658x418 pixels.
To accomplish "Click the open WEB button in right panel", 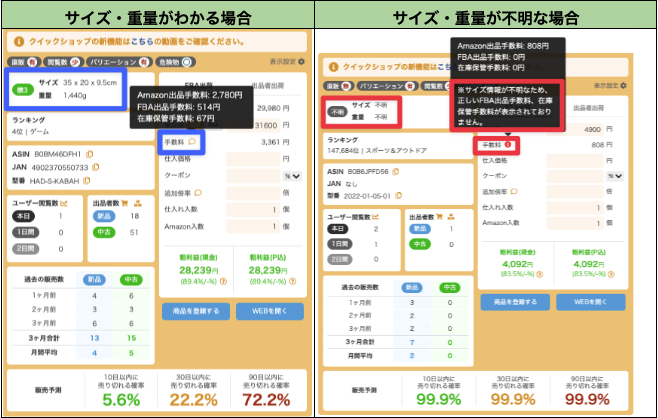I will [590, 301].
